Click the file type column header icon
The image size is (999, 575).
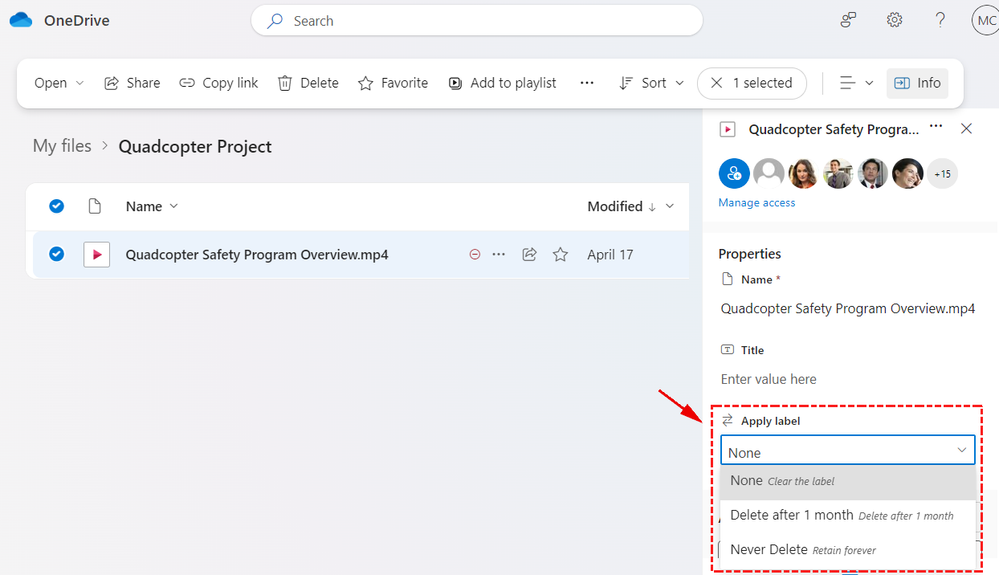point(94,206)
